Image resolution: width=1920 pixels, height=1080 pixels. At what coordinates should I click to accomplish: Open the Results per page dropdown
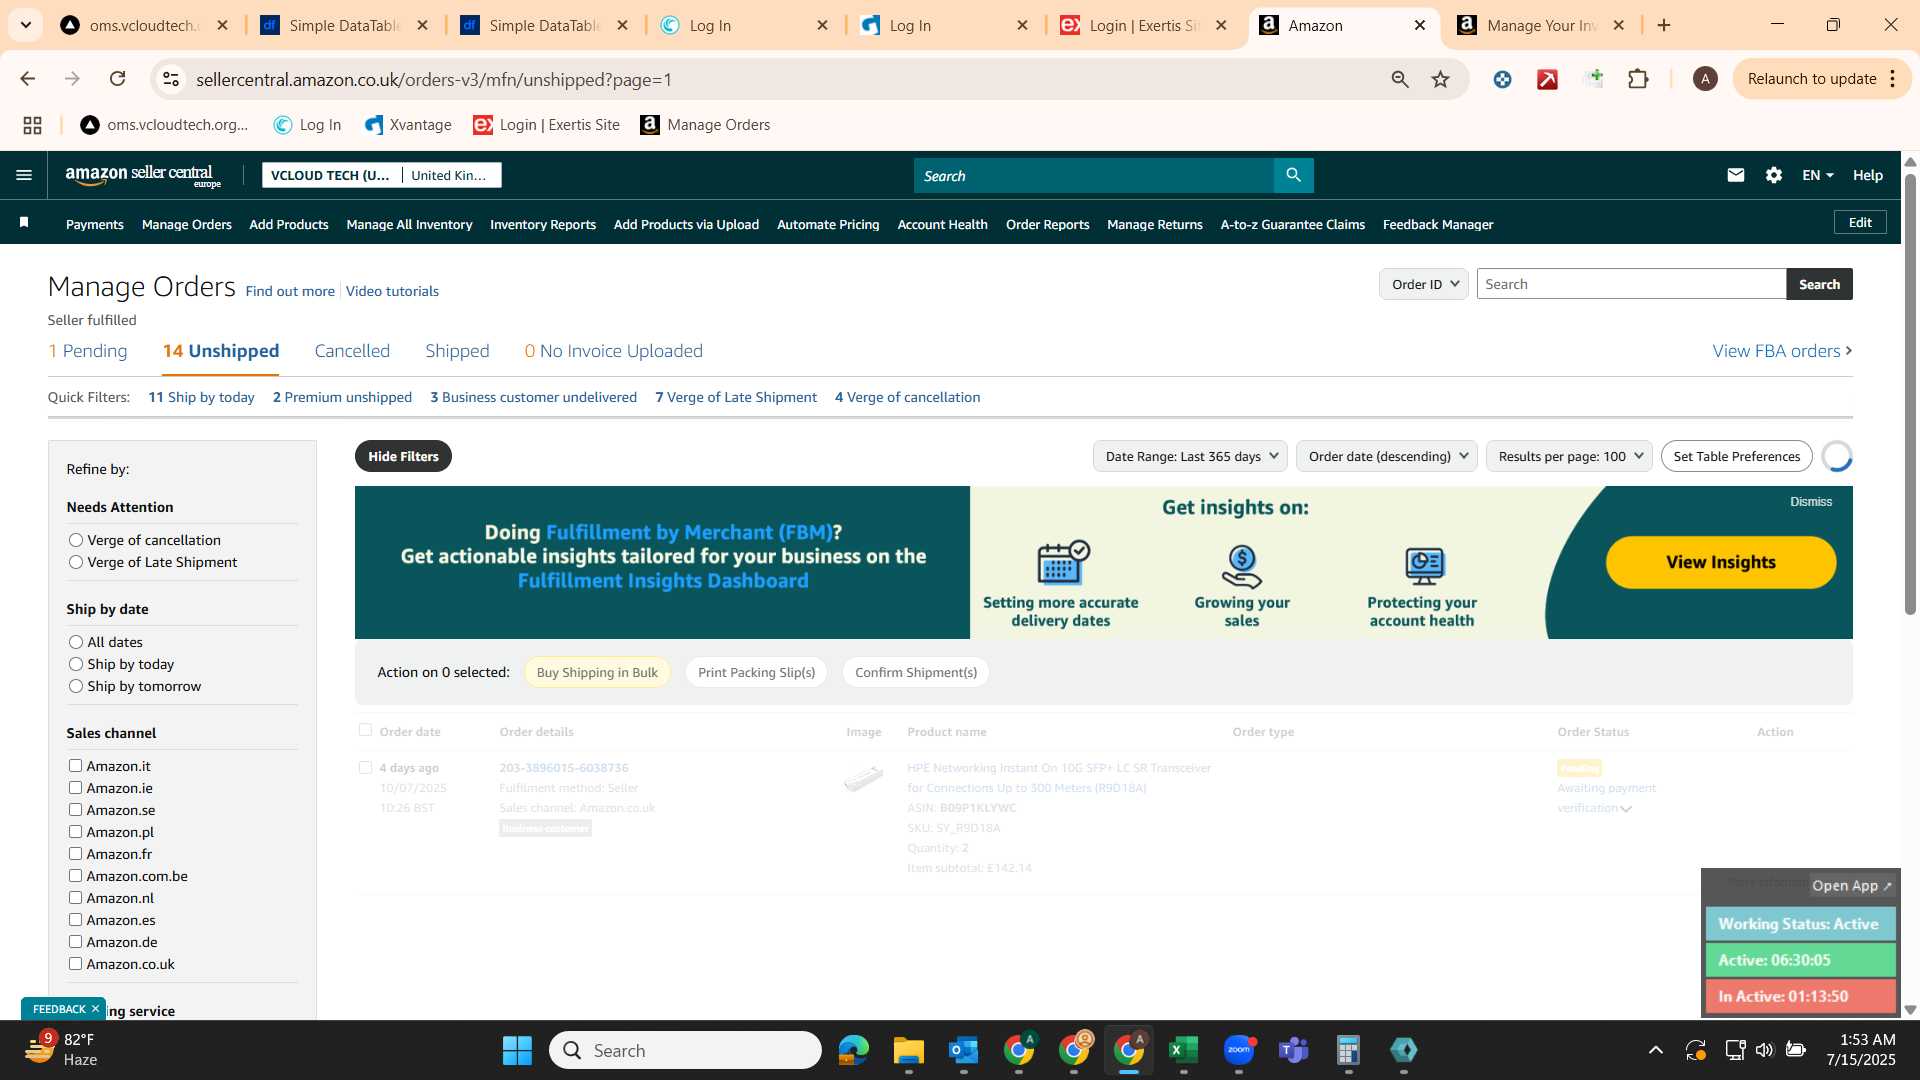[x=1569, y=456]
